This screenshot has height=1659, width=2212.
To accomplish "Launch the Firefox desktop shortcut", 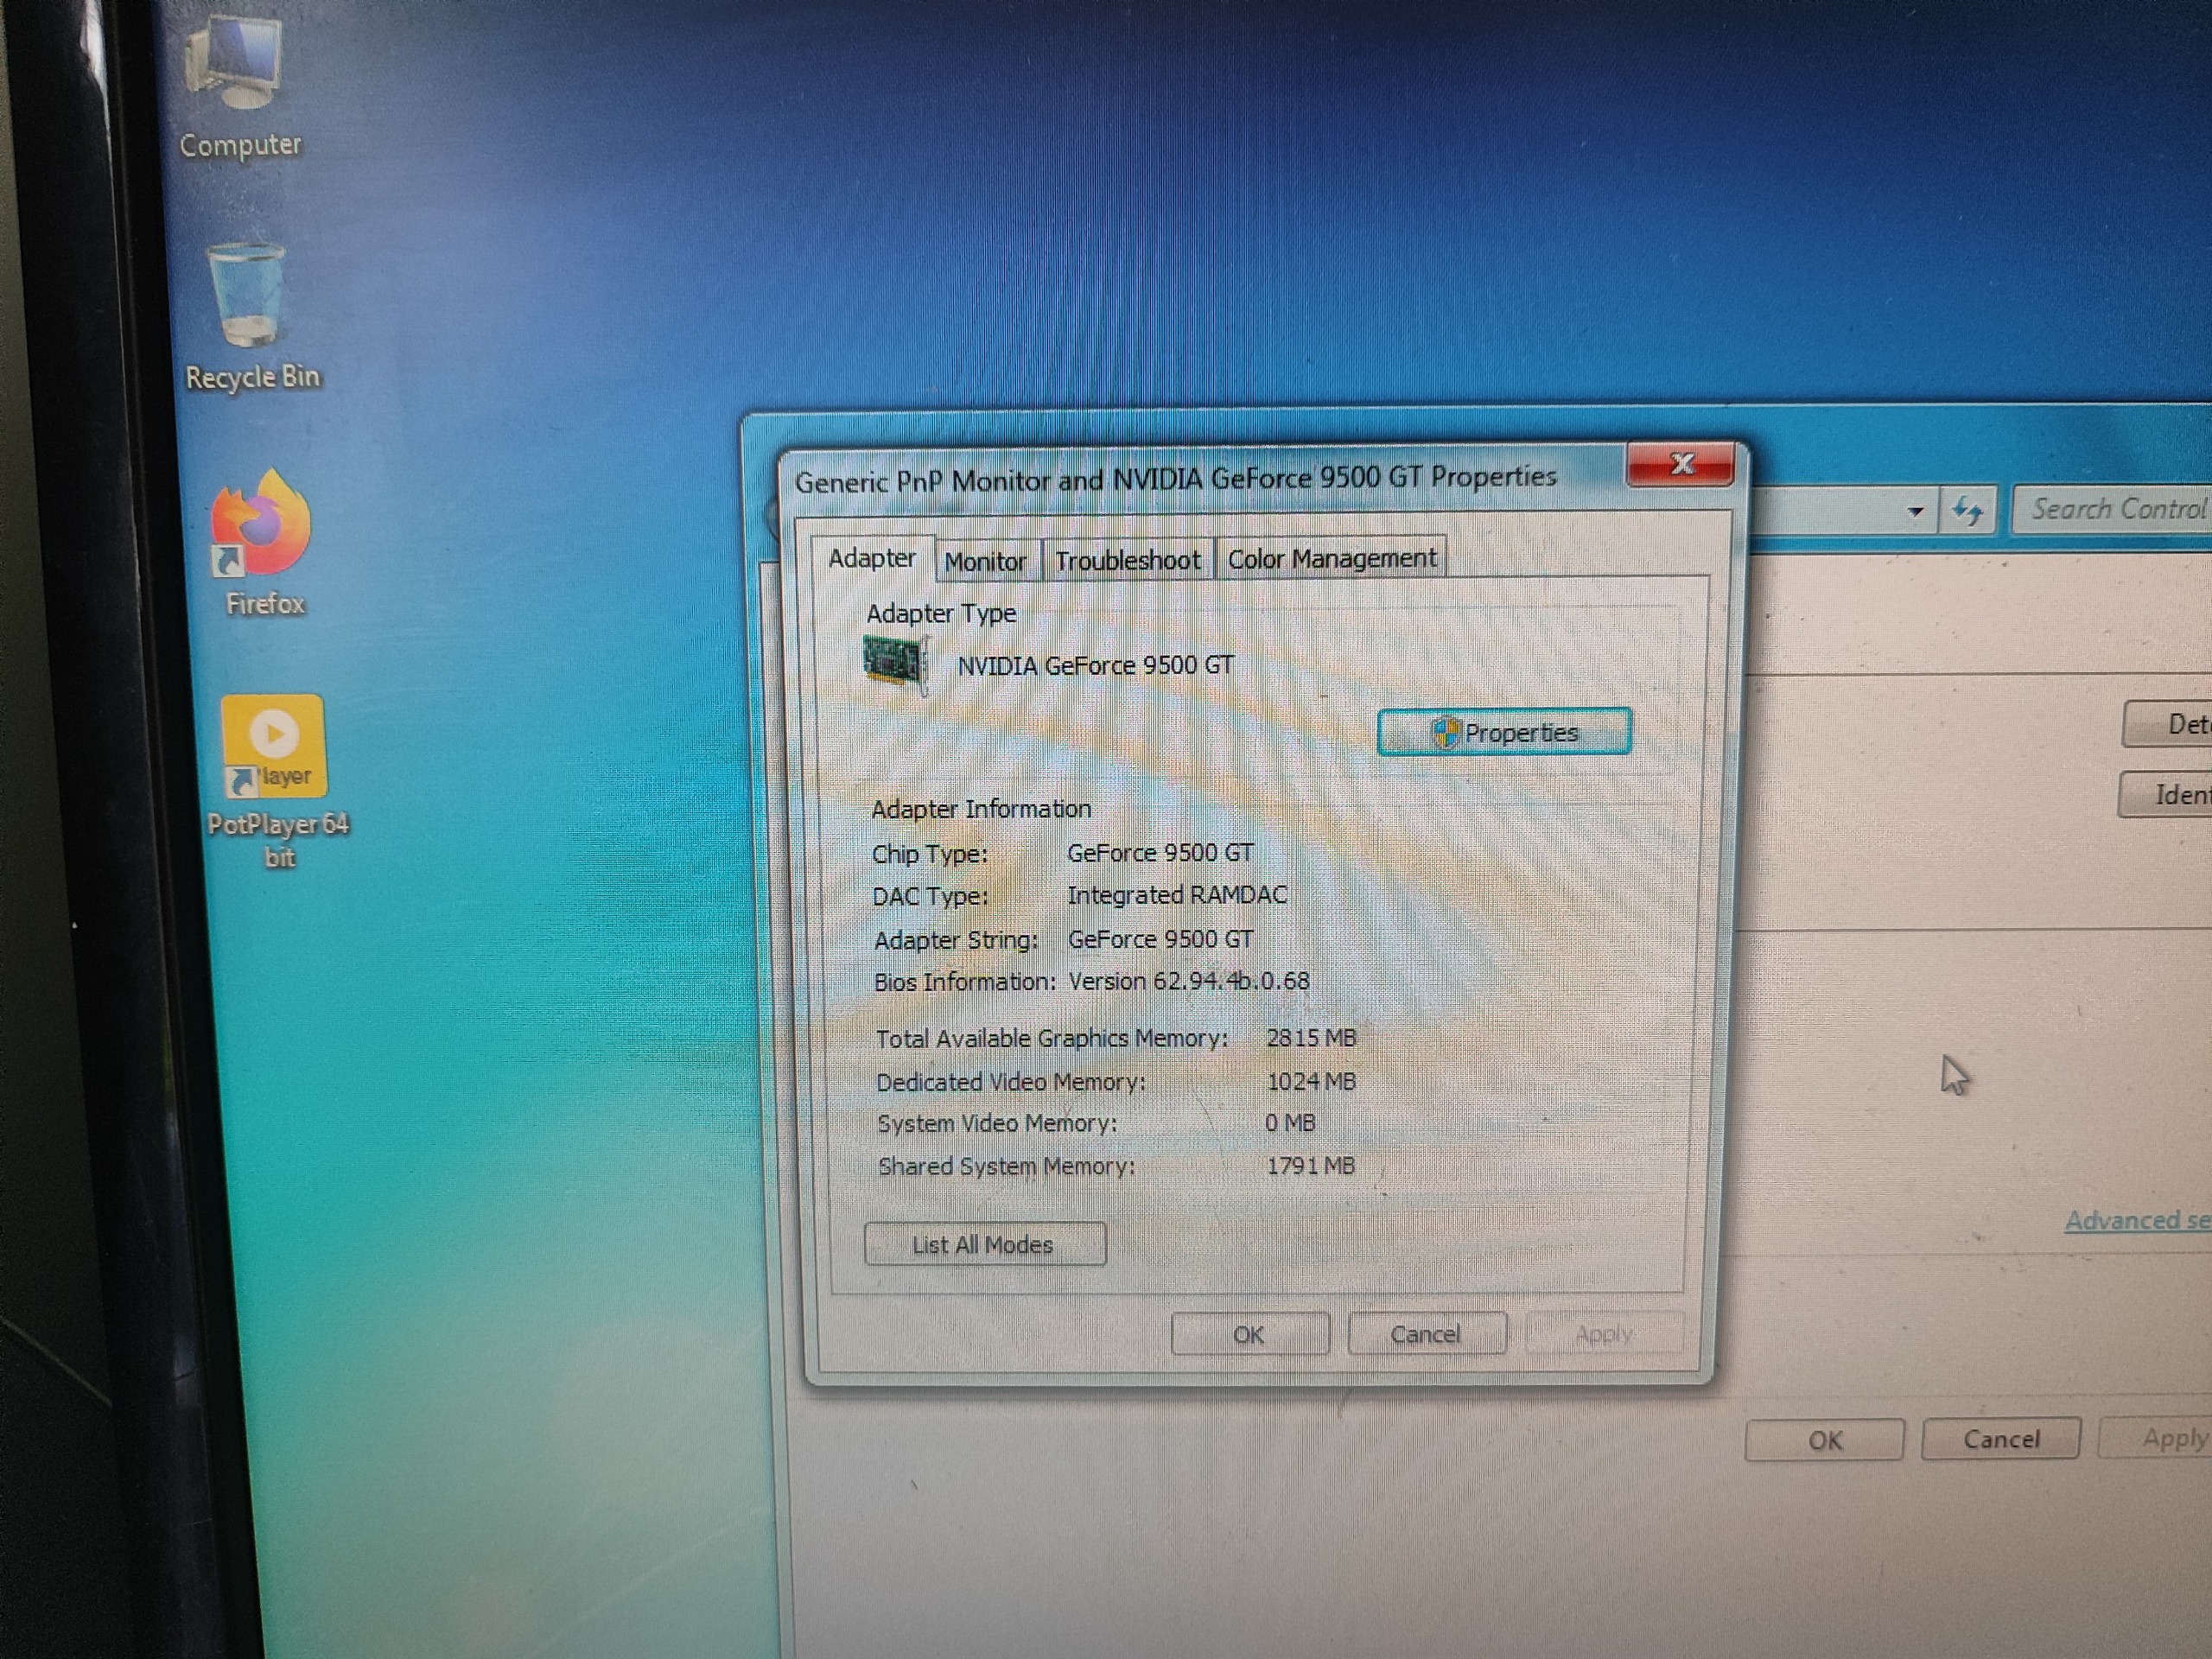I will coord(262,524).
